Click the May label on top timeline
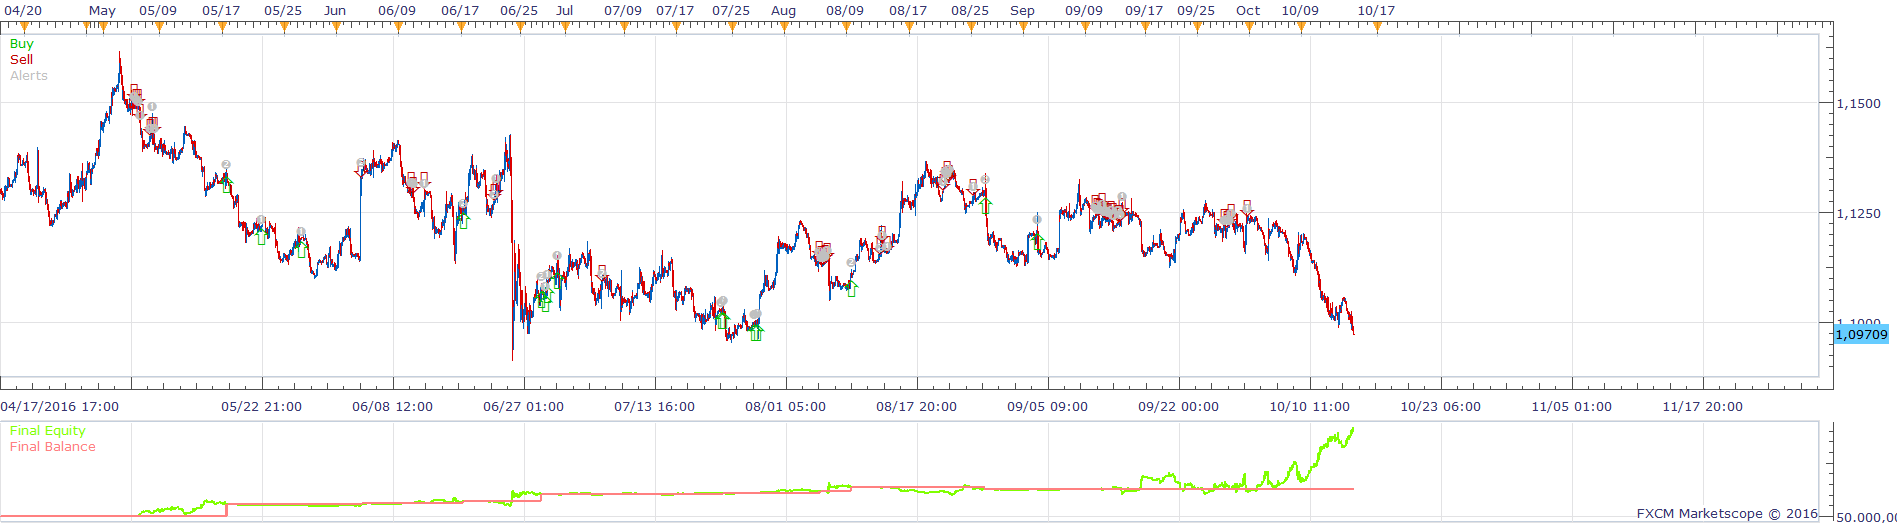This screenshot has width=1899, height=523. (x=102, y=10)
